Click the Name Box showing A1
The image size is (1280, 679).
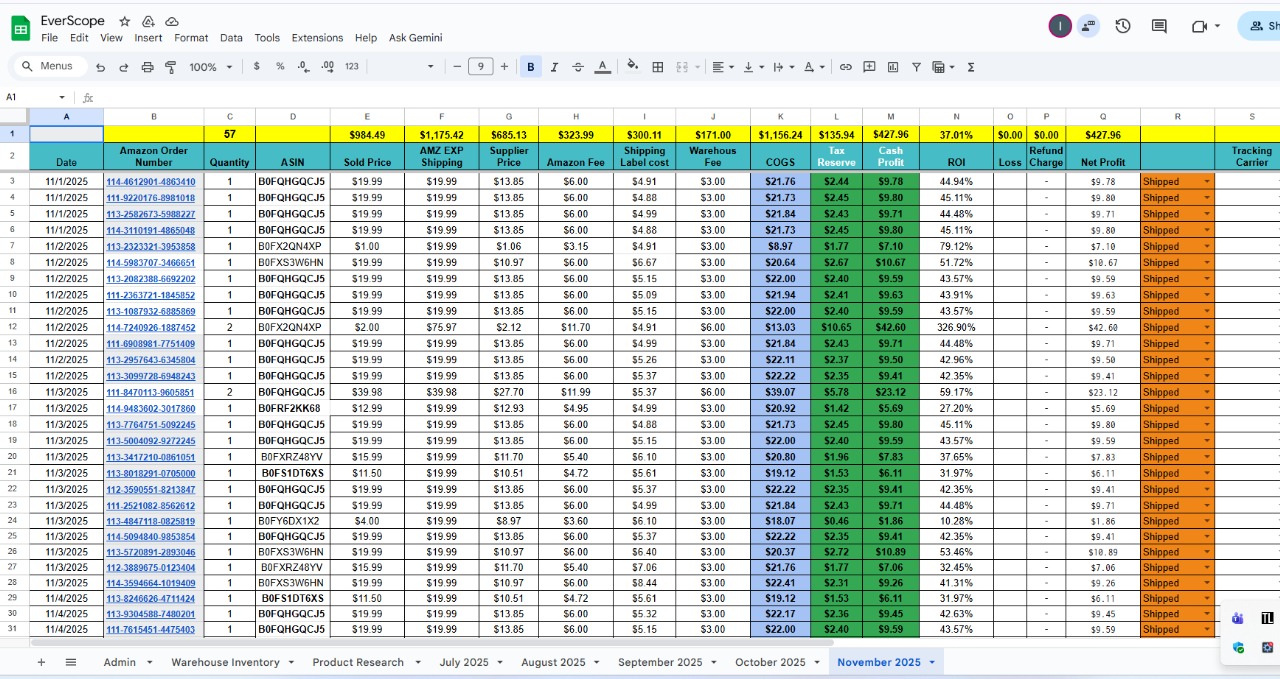pyautogui.click(x=30, y=97)
